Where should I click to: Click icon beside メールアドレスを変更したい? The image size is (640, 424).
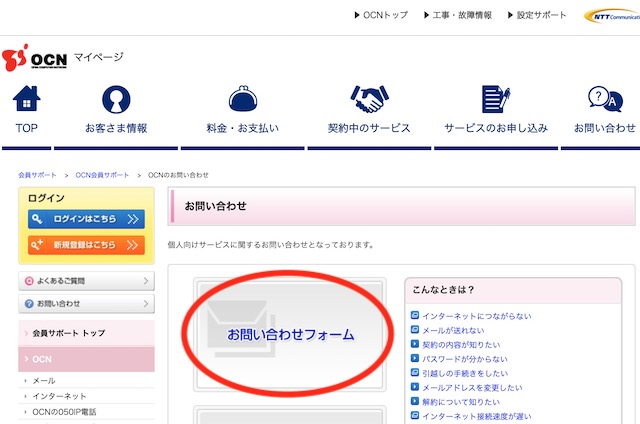point(415,387)
